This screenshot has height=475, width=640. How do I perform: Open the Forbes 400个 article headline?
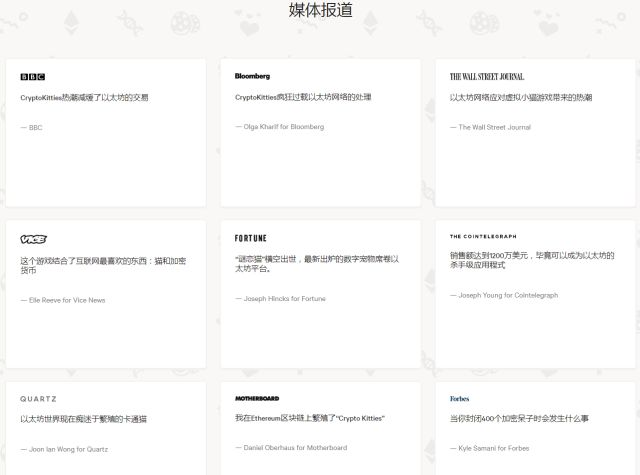point(519,419)
